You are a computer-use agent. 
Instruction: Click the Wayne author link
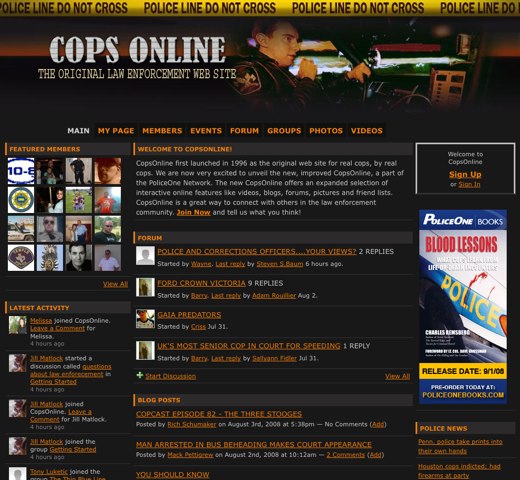click(x=201, y=264)
